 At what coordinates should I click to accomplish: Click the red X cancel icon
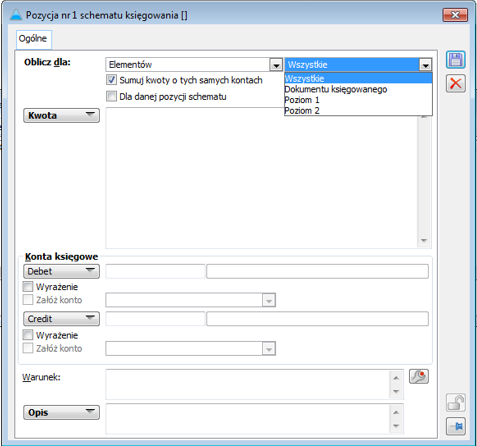[x=456, y=83]
